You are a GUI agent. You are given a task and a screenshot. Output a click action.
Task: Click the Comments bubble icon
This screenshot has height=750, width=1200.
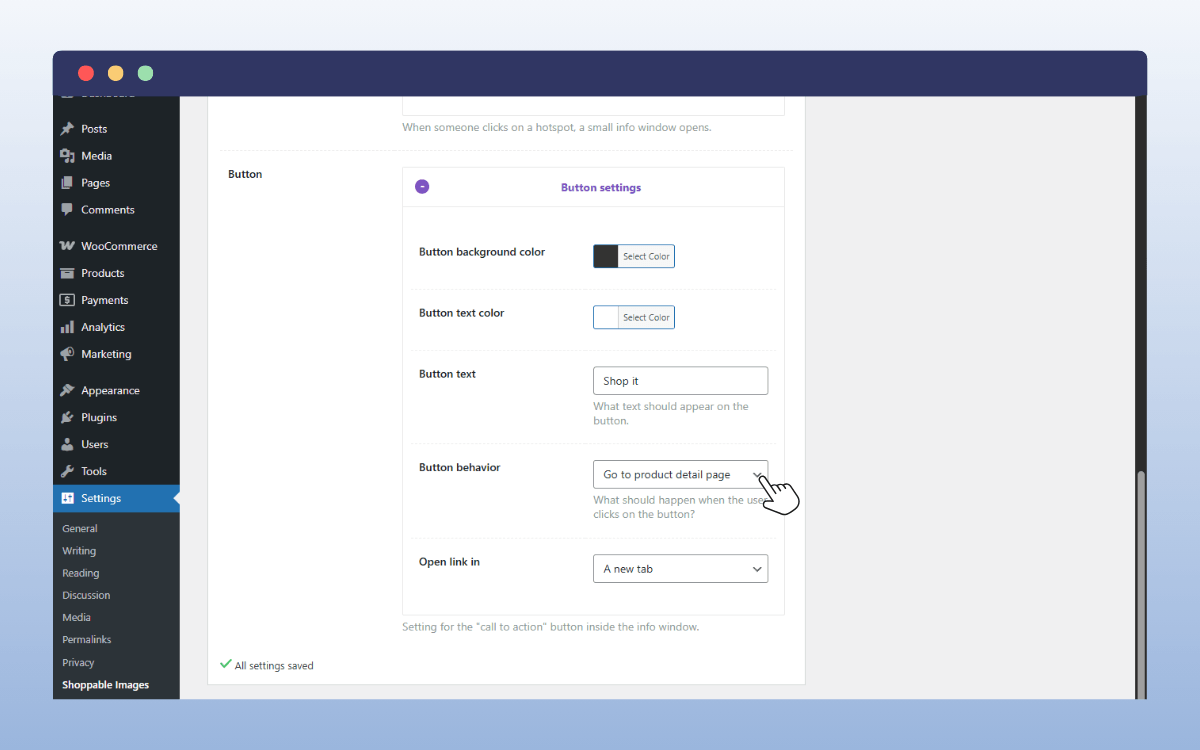pyautogui.click(x=67, y=210)
